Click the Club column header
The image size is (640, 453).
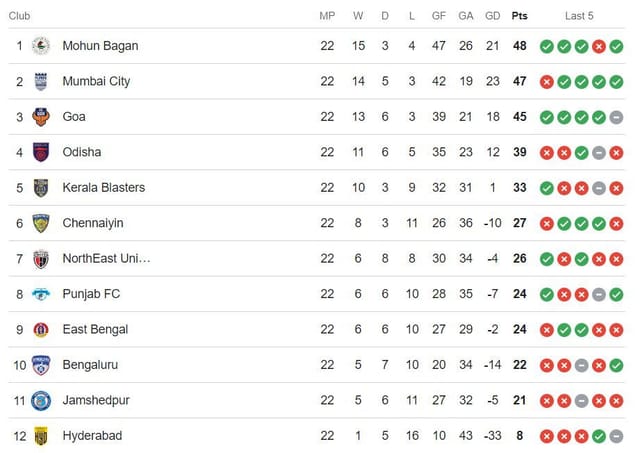click(x=20, y=16)
